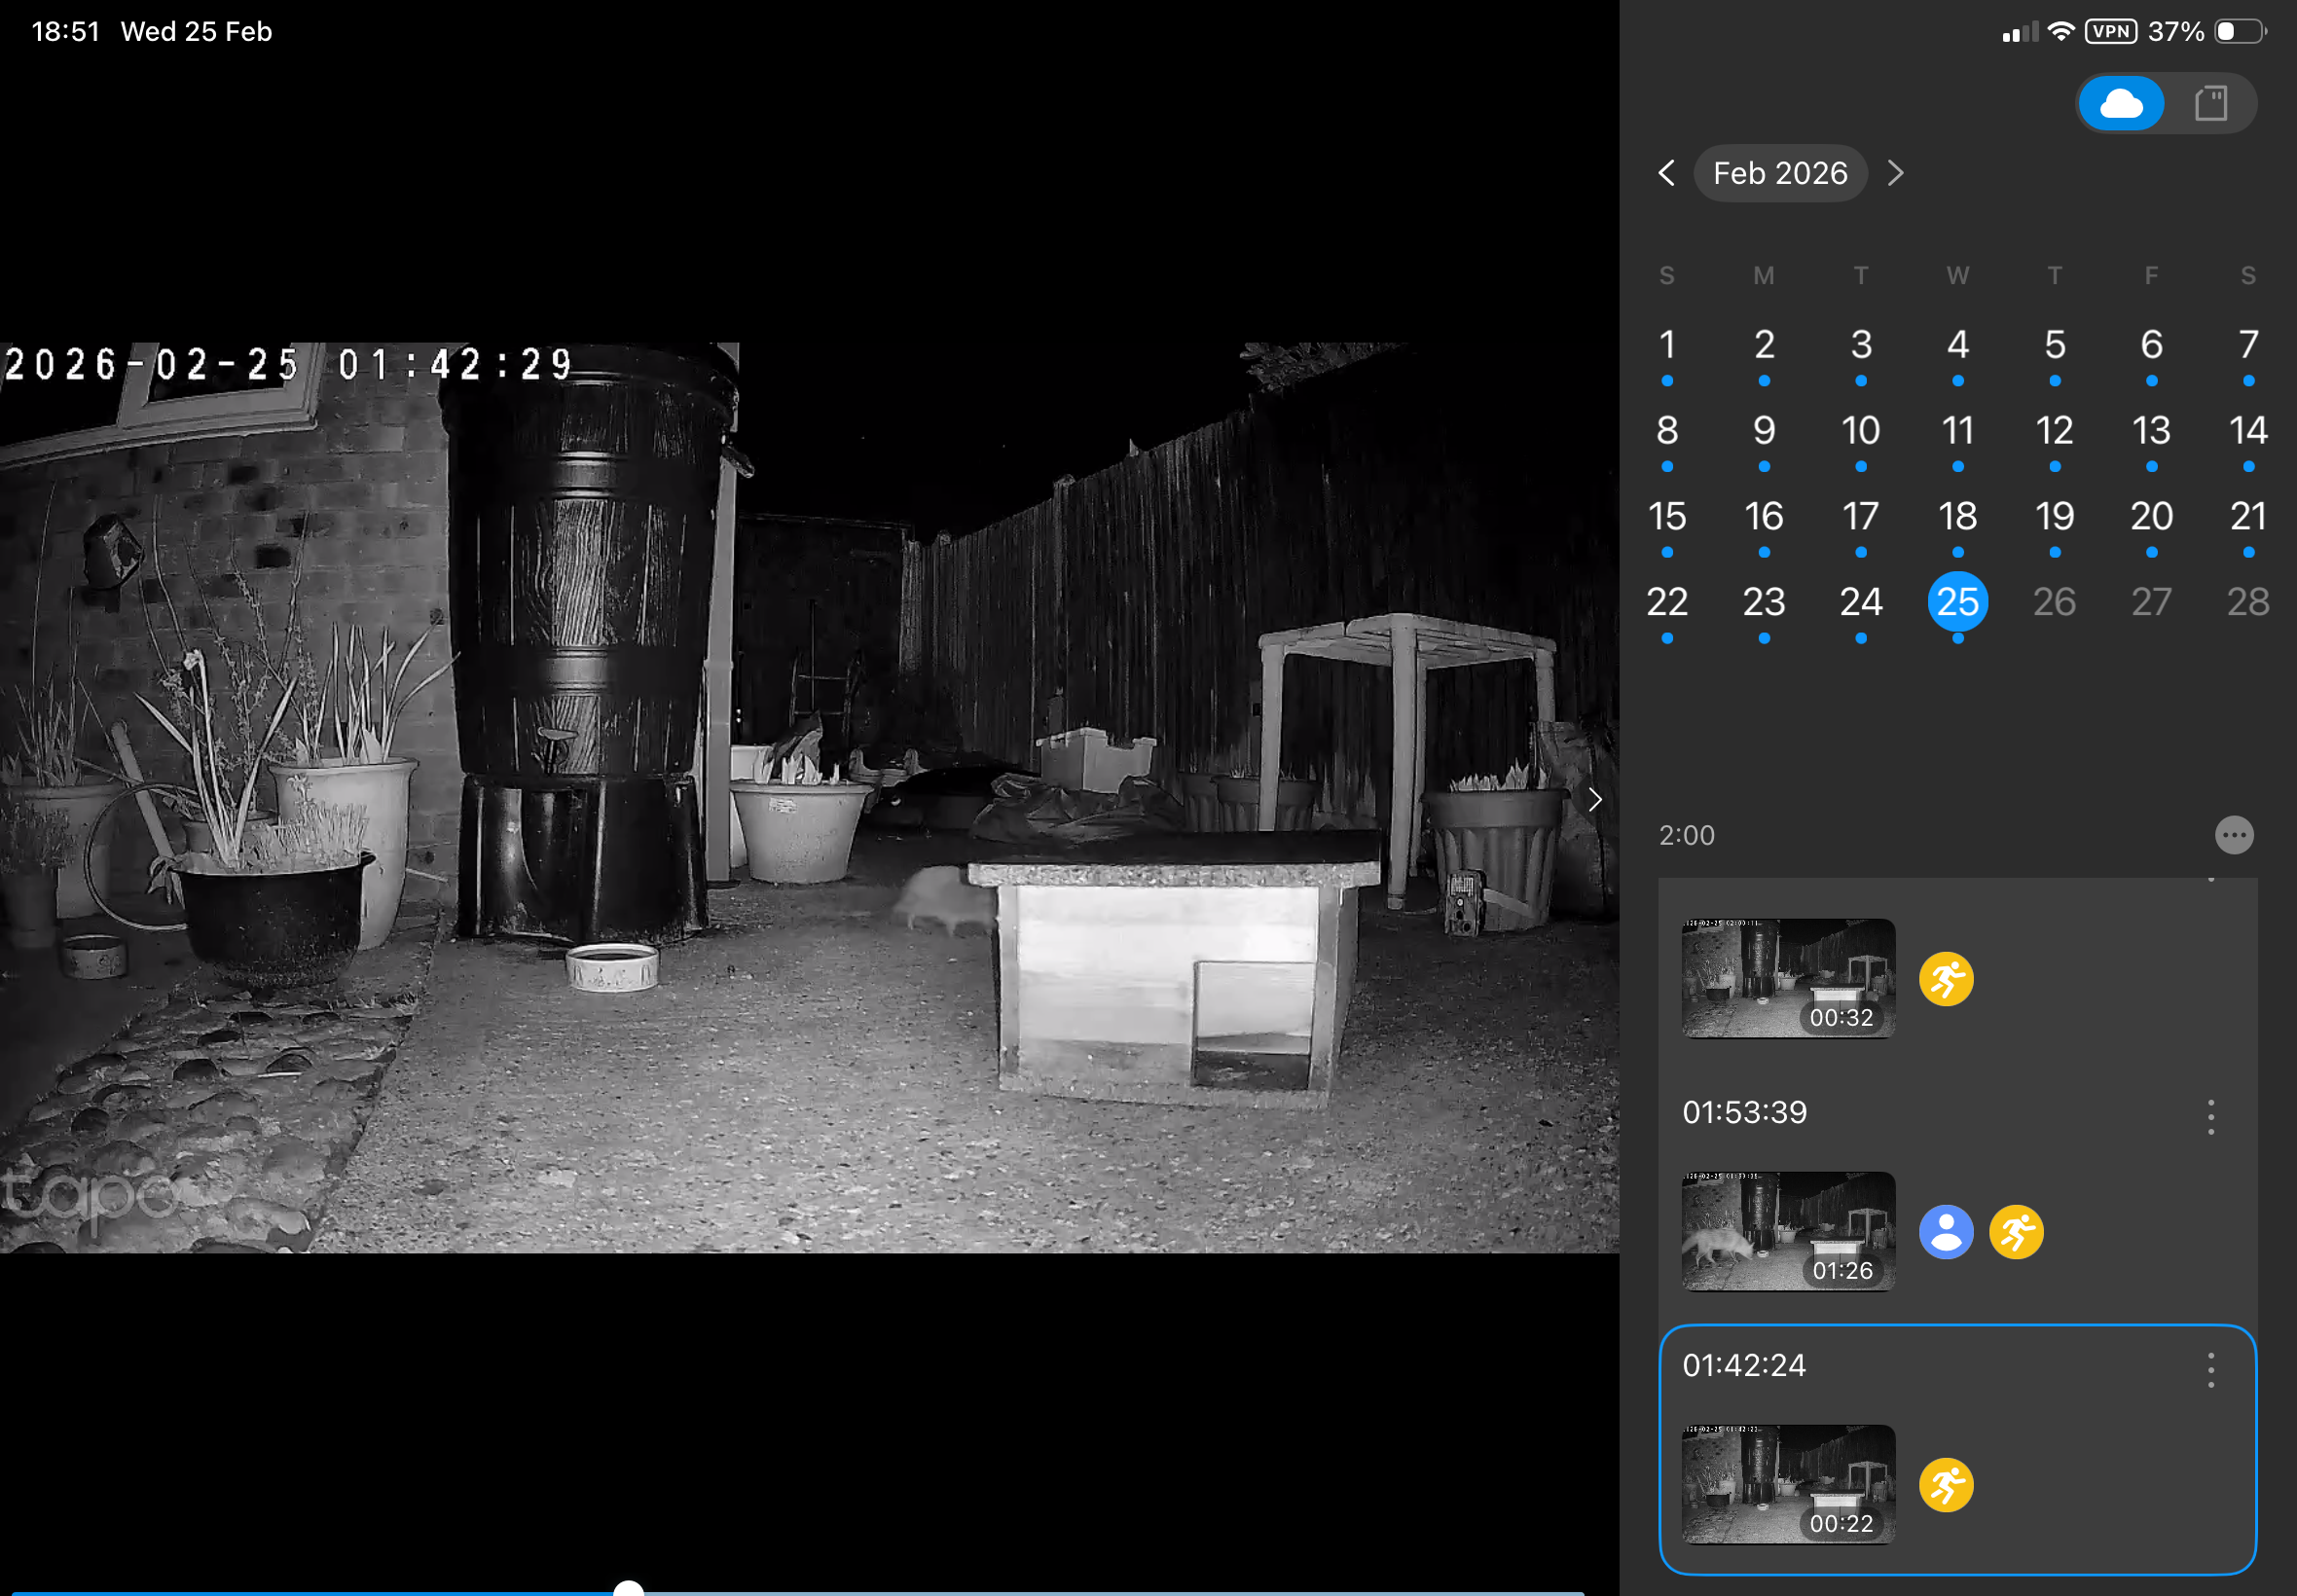
Task: Click motion icon on 01:53:39 clip
Action: point(2016,1232)
